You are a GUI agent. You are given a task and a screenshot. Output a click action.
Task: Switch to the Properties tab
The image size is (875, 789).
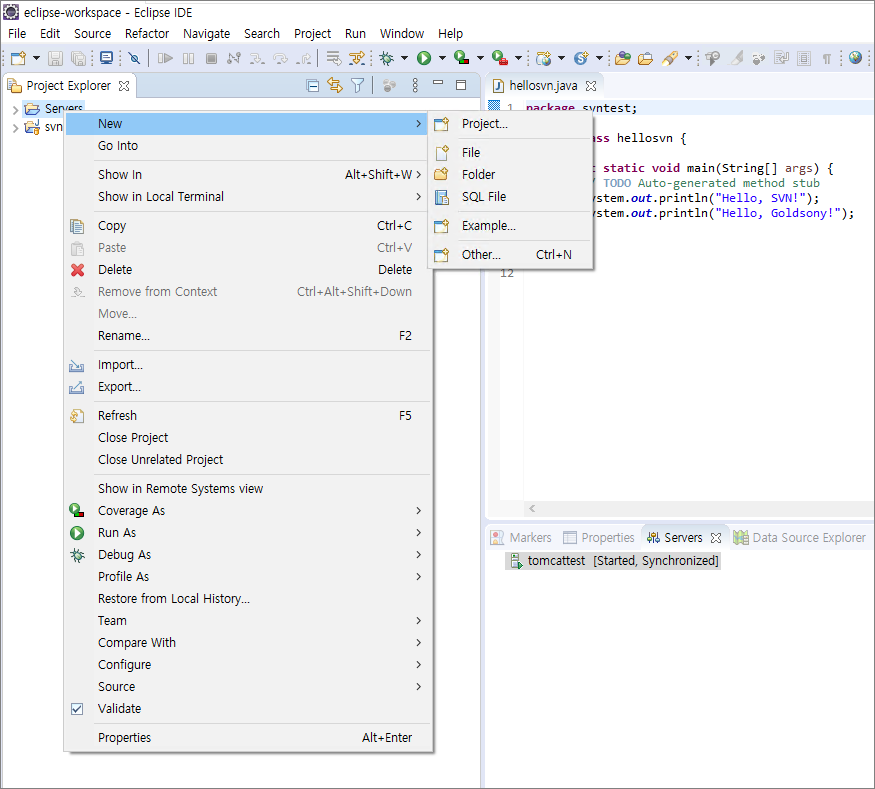pos(599,537)
